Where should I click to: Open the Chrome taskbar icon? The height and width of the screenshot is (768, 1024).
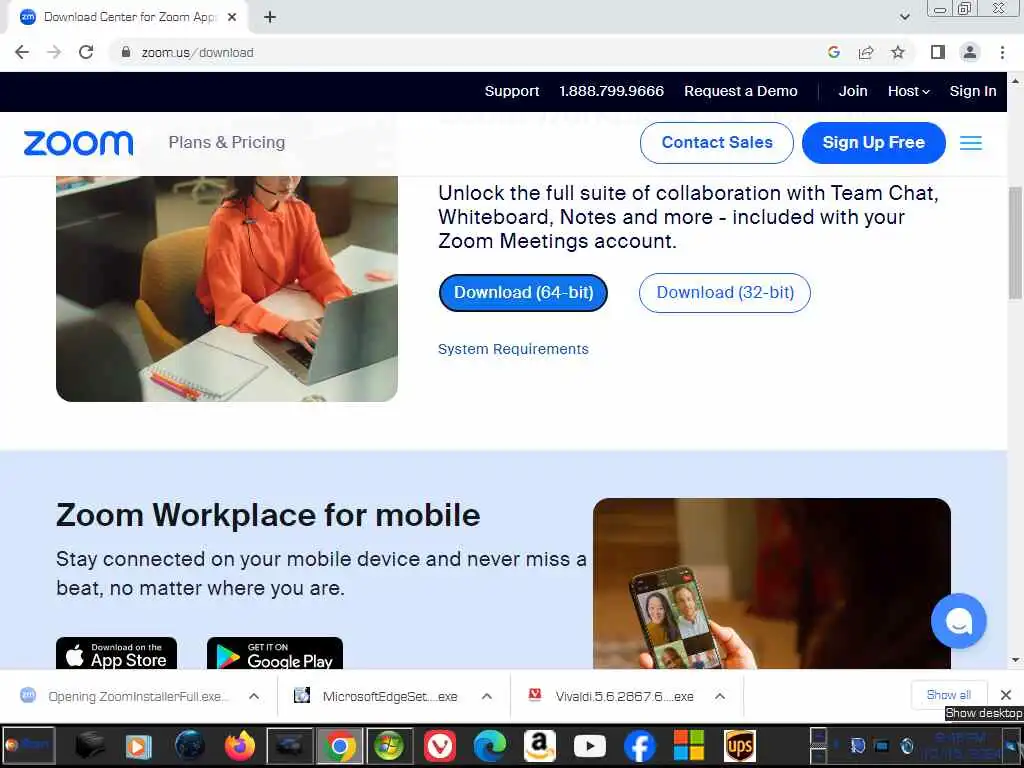(x=340, y=746)
